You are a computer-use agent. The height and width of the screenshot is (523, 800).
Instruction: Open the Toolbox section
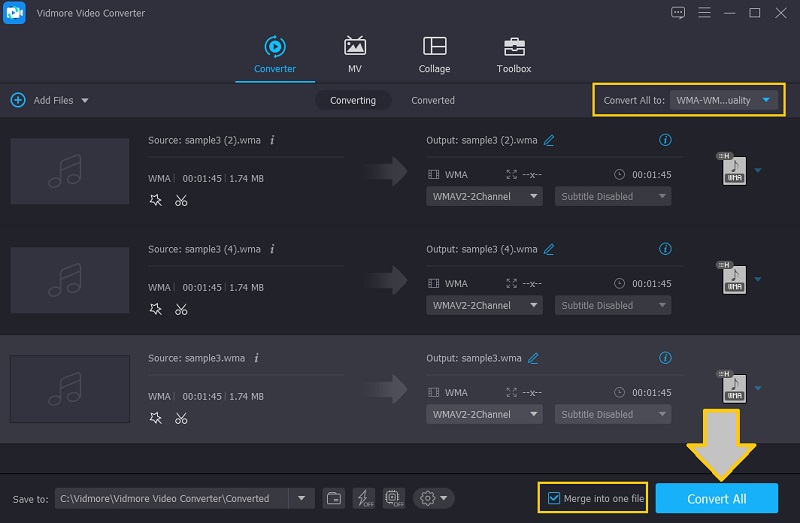tap(514, 54)
